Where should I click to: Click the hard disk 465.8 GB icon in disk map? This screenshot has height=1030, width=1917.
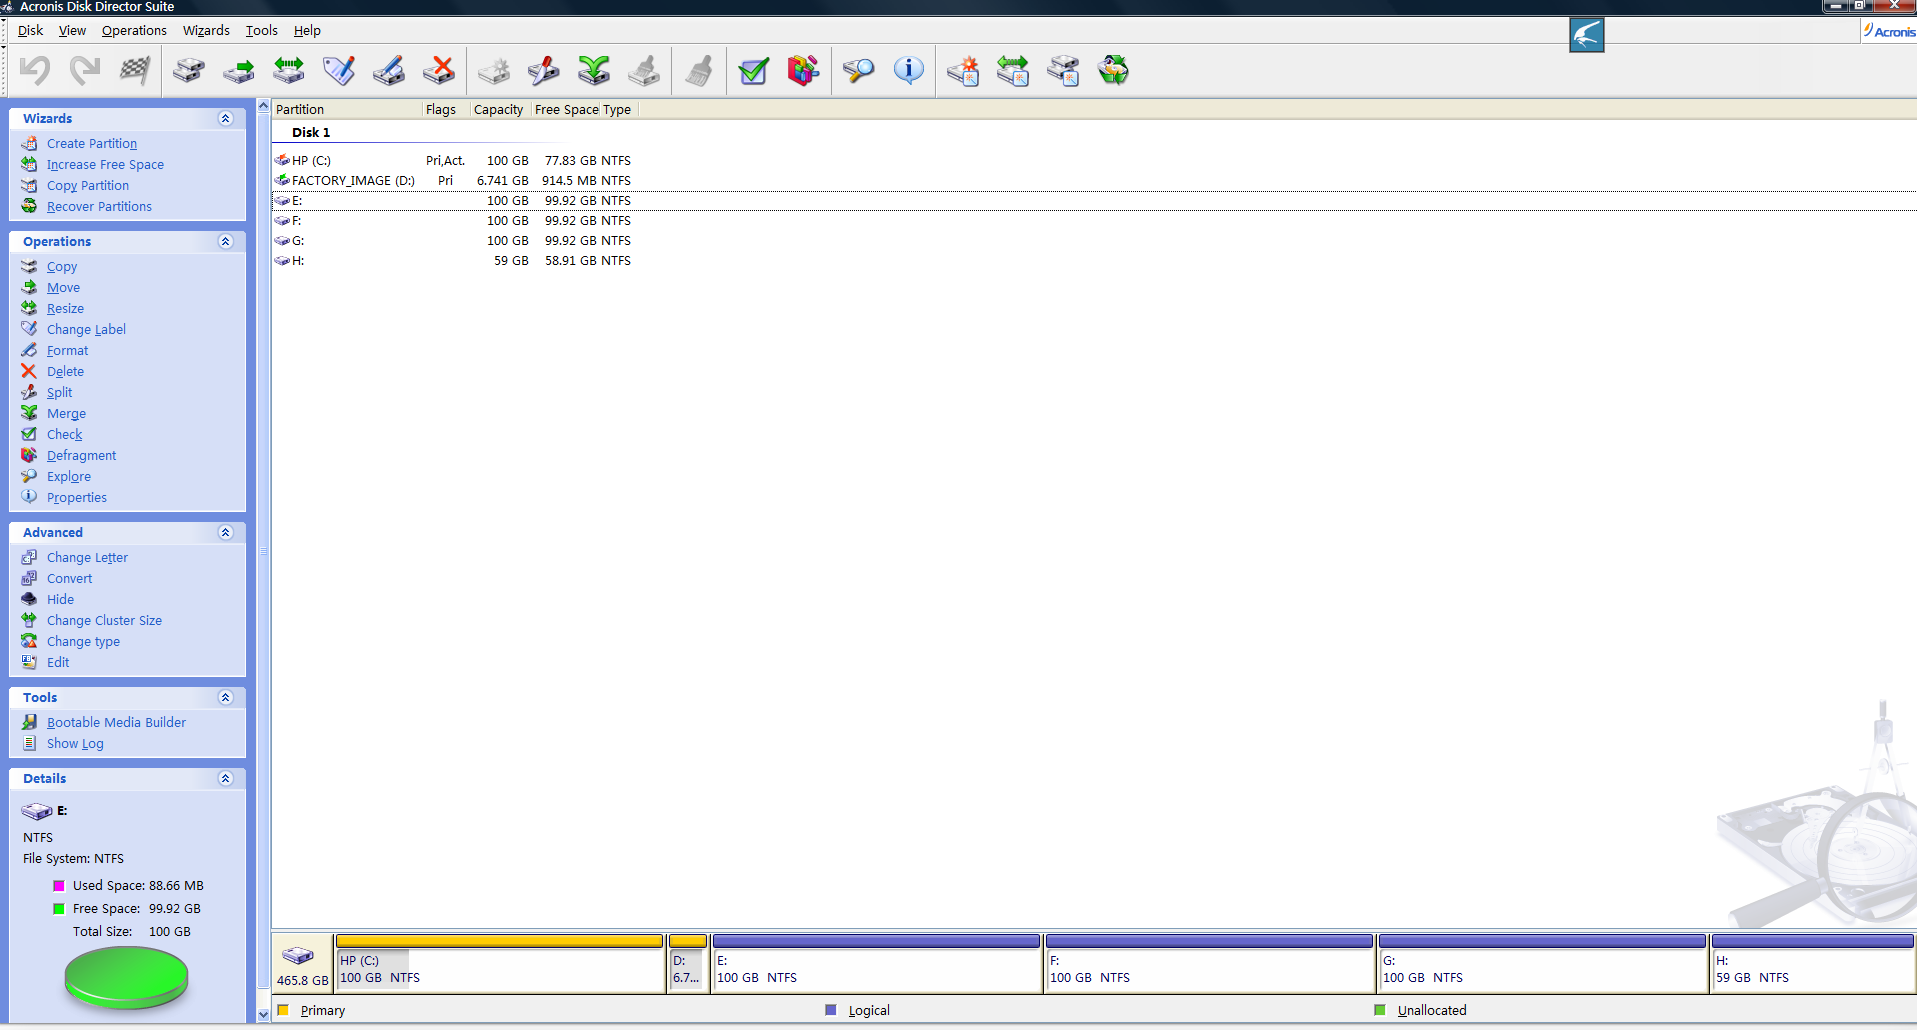click(x=298, y=955)
